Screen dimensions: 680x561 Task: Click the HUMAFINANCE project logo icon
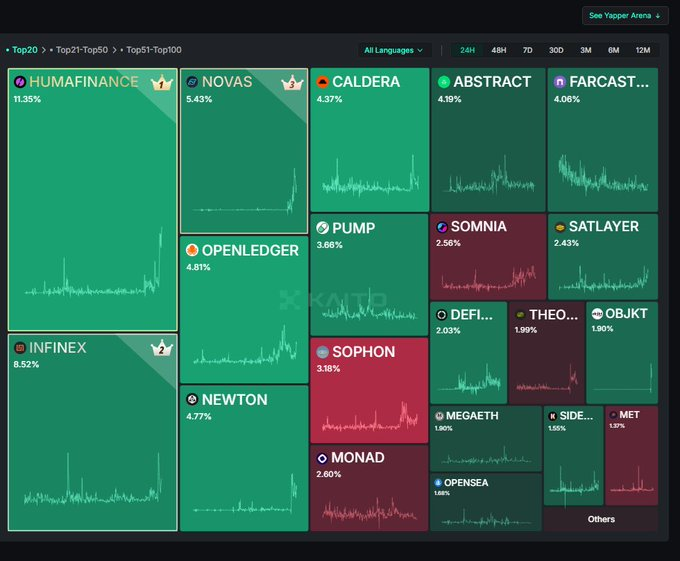20,82
